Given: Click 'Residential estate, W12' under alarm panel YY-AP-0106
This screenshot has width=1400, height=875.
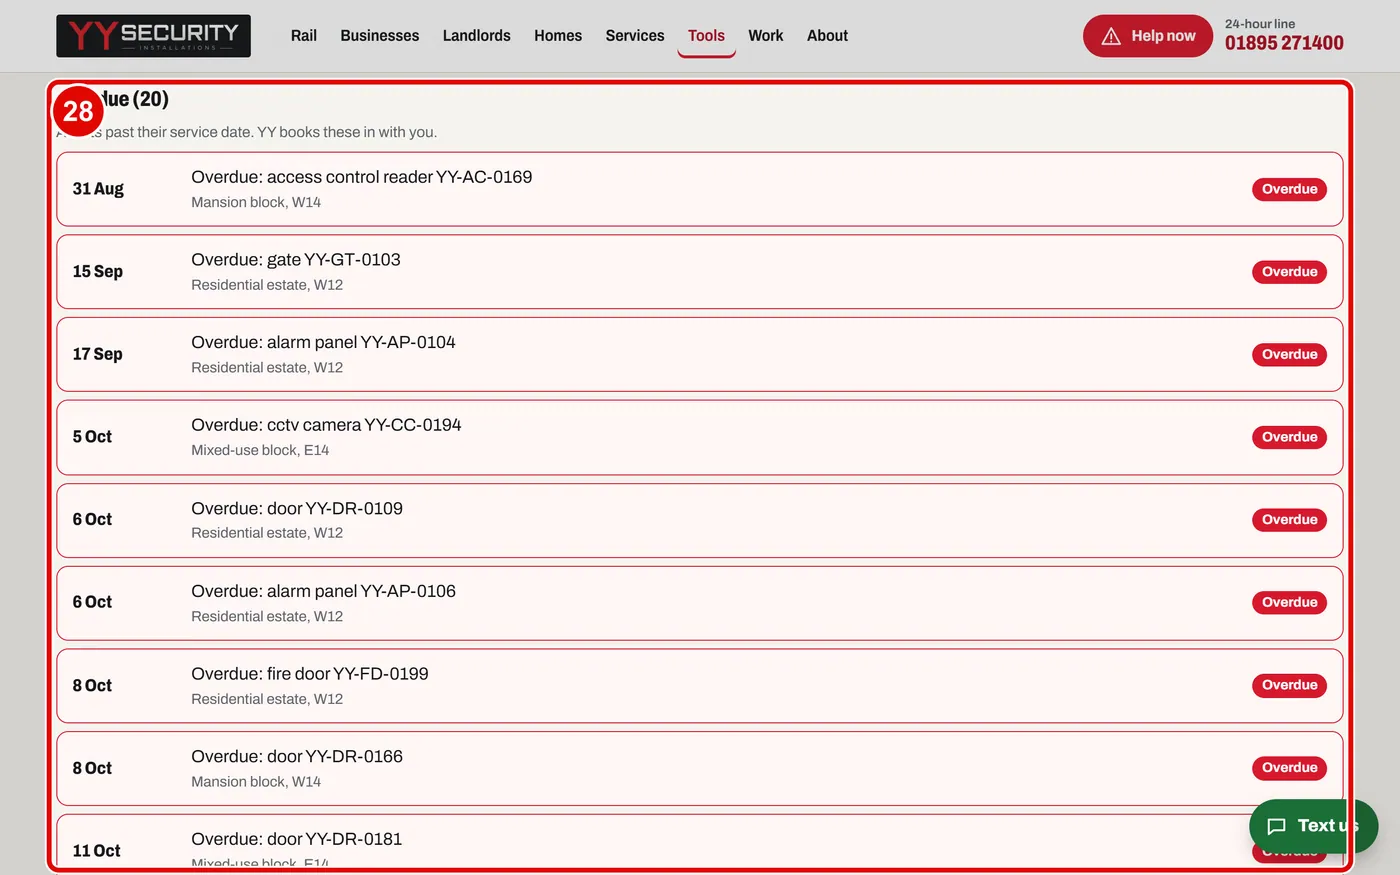Looking at the screenshot, I should 267,616.
